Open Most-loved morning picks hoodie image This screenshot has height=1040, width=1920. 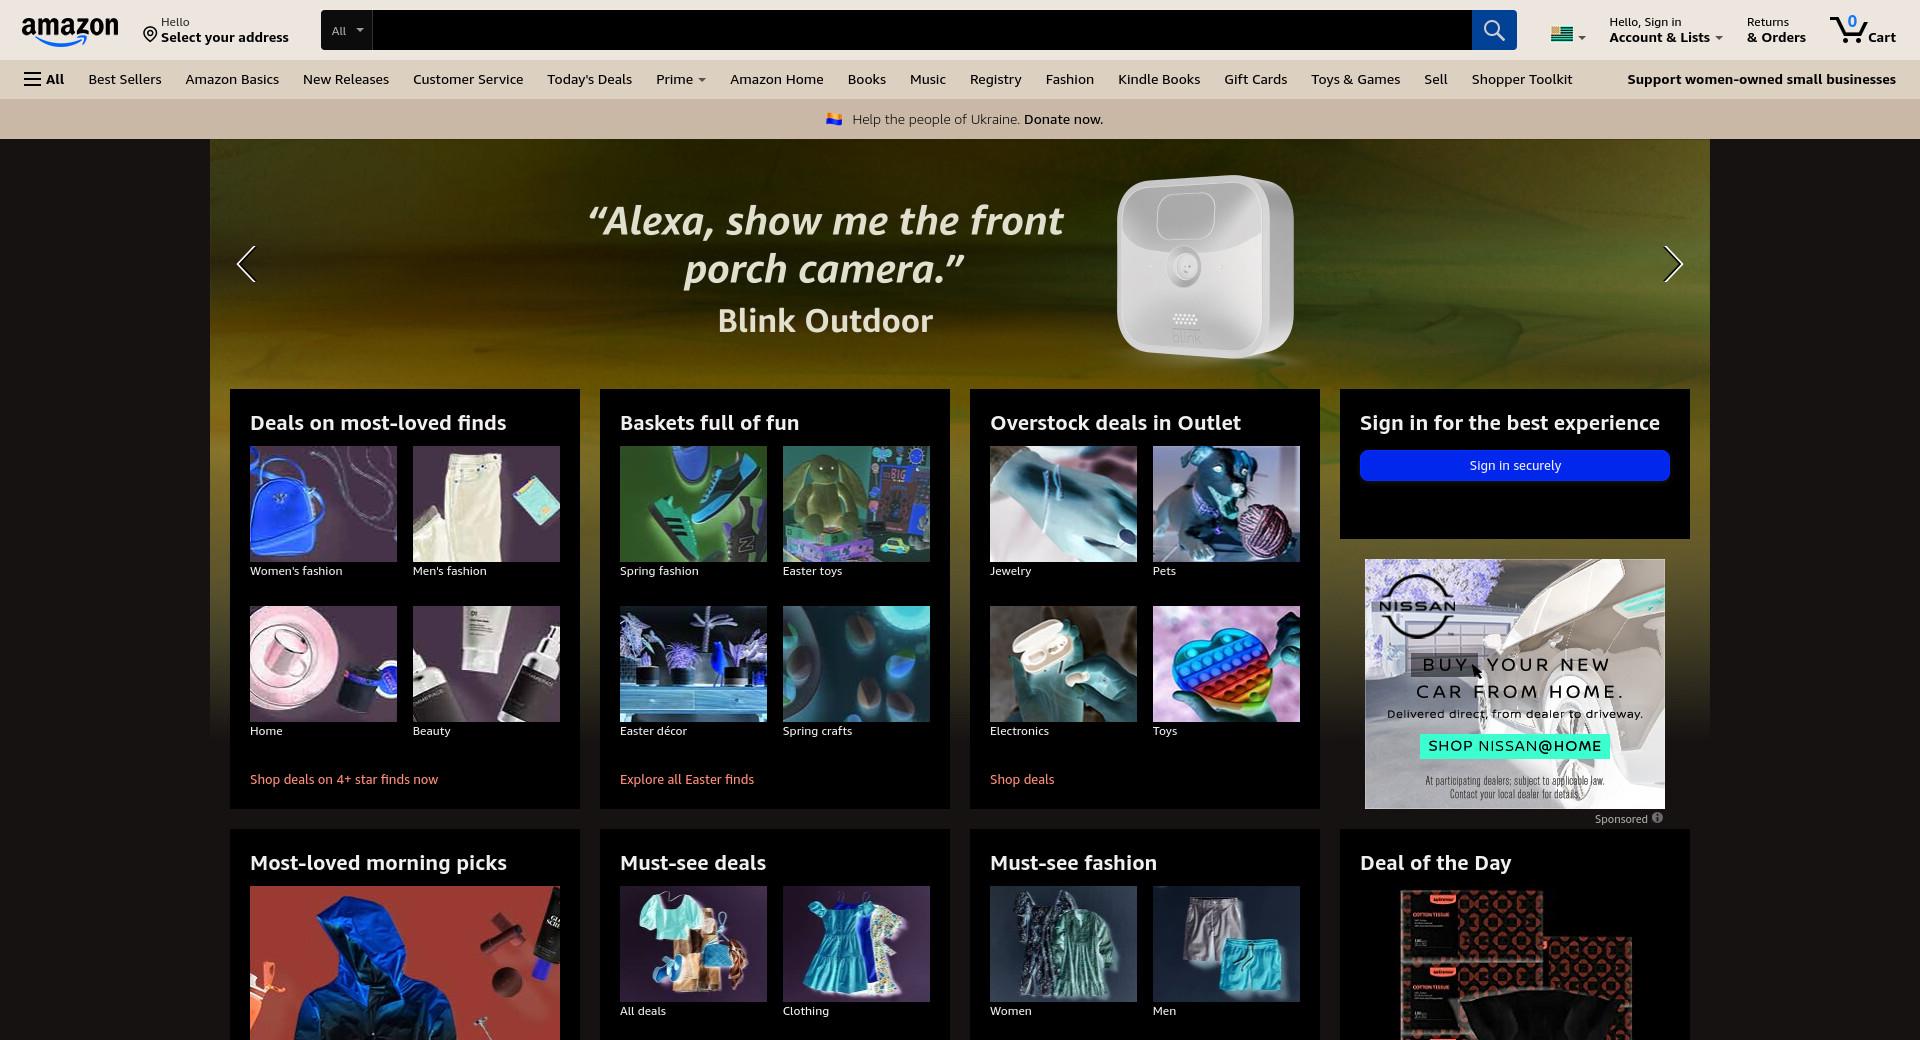(x=405, y=963)
